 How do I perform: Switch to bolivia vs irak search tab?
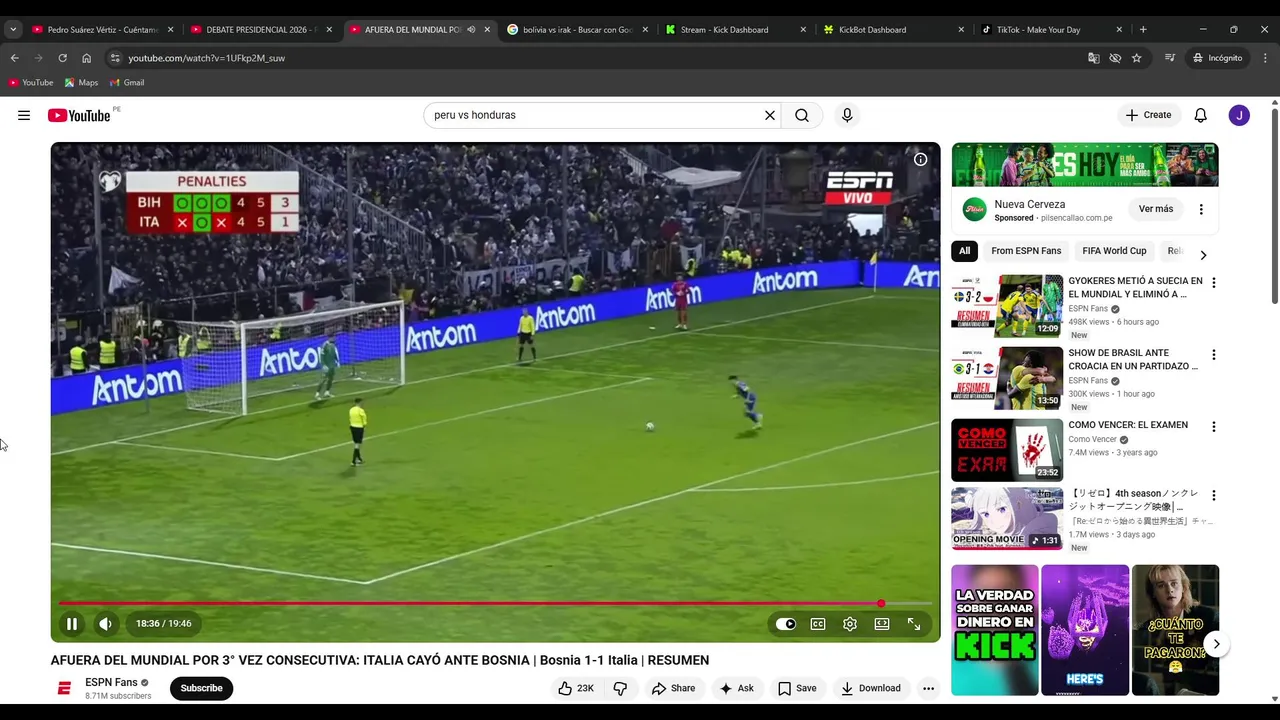click(577, 30)
